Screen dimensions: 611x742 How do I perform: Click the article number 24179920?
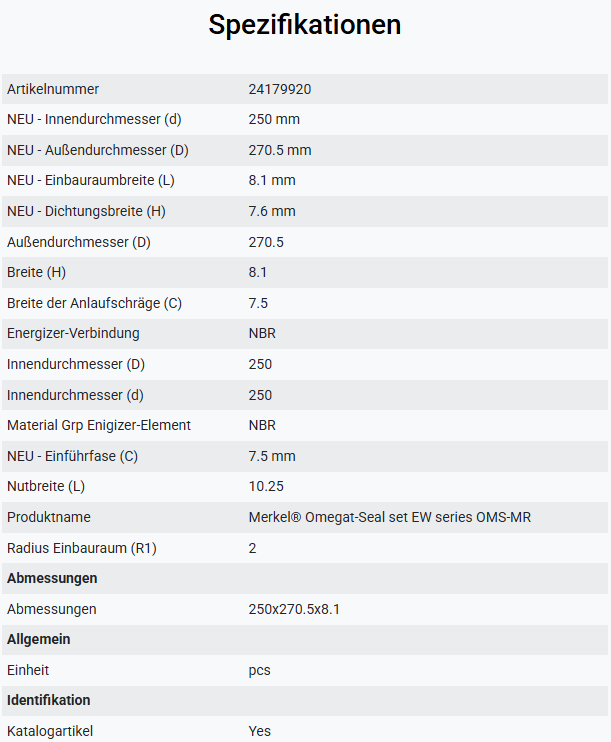tap(280, 89)
